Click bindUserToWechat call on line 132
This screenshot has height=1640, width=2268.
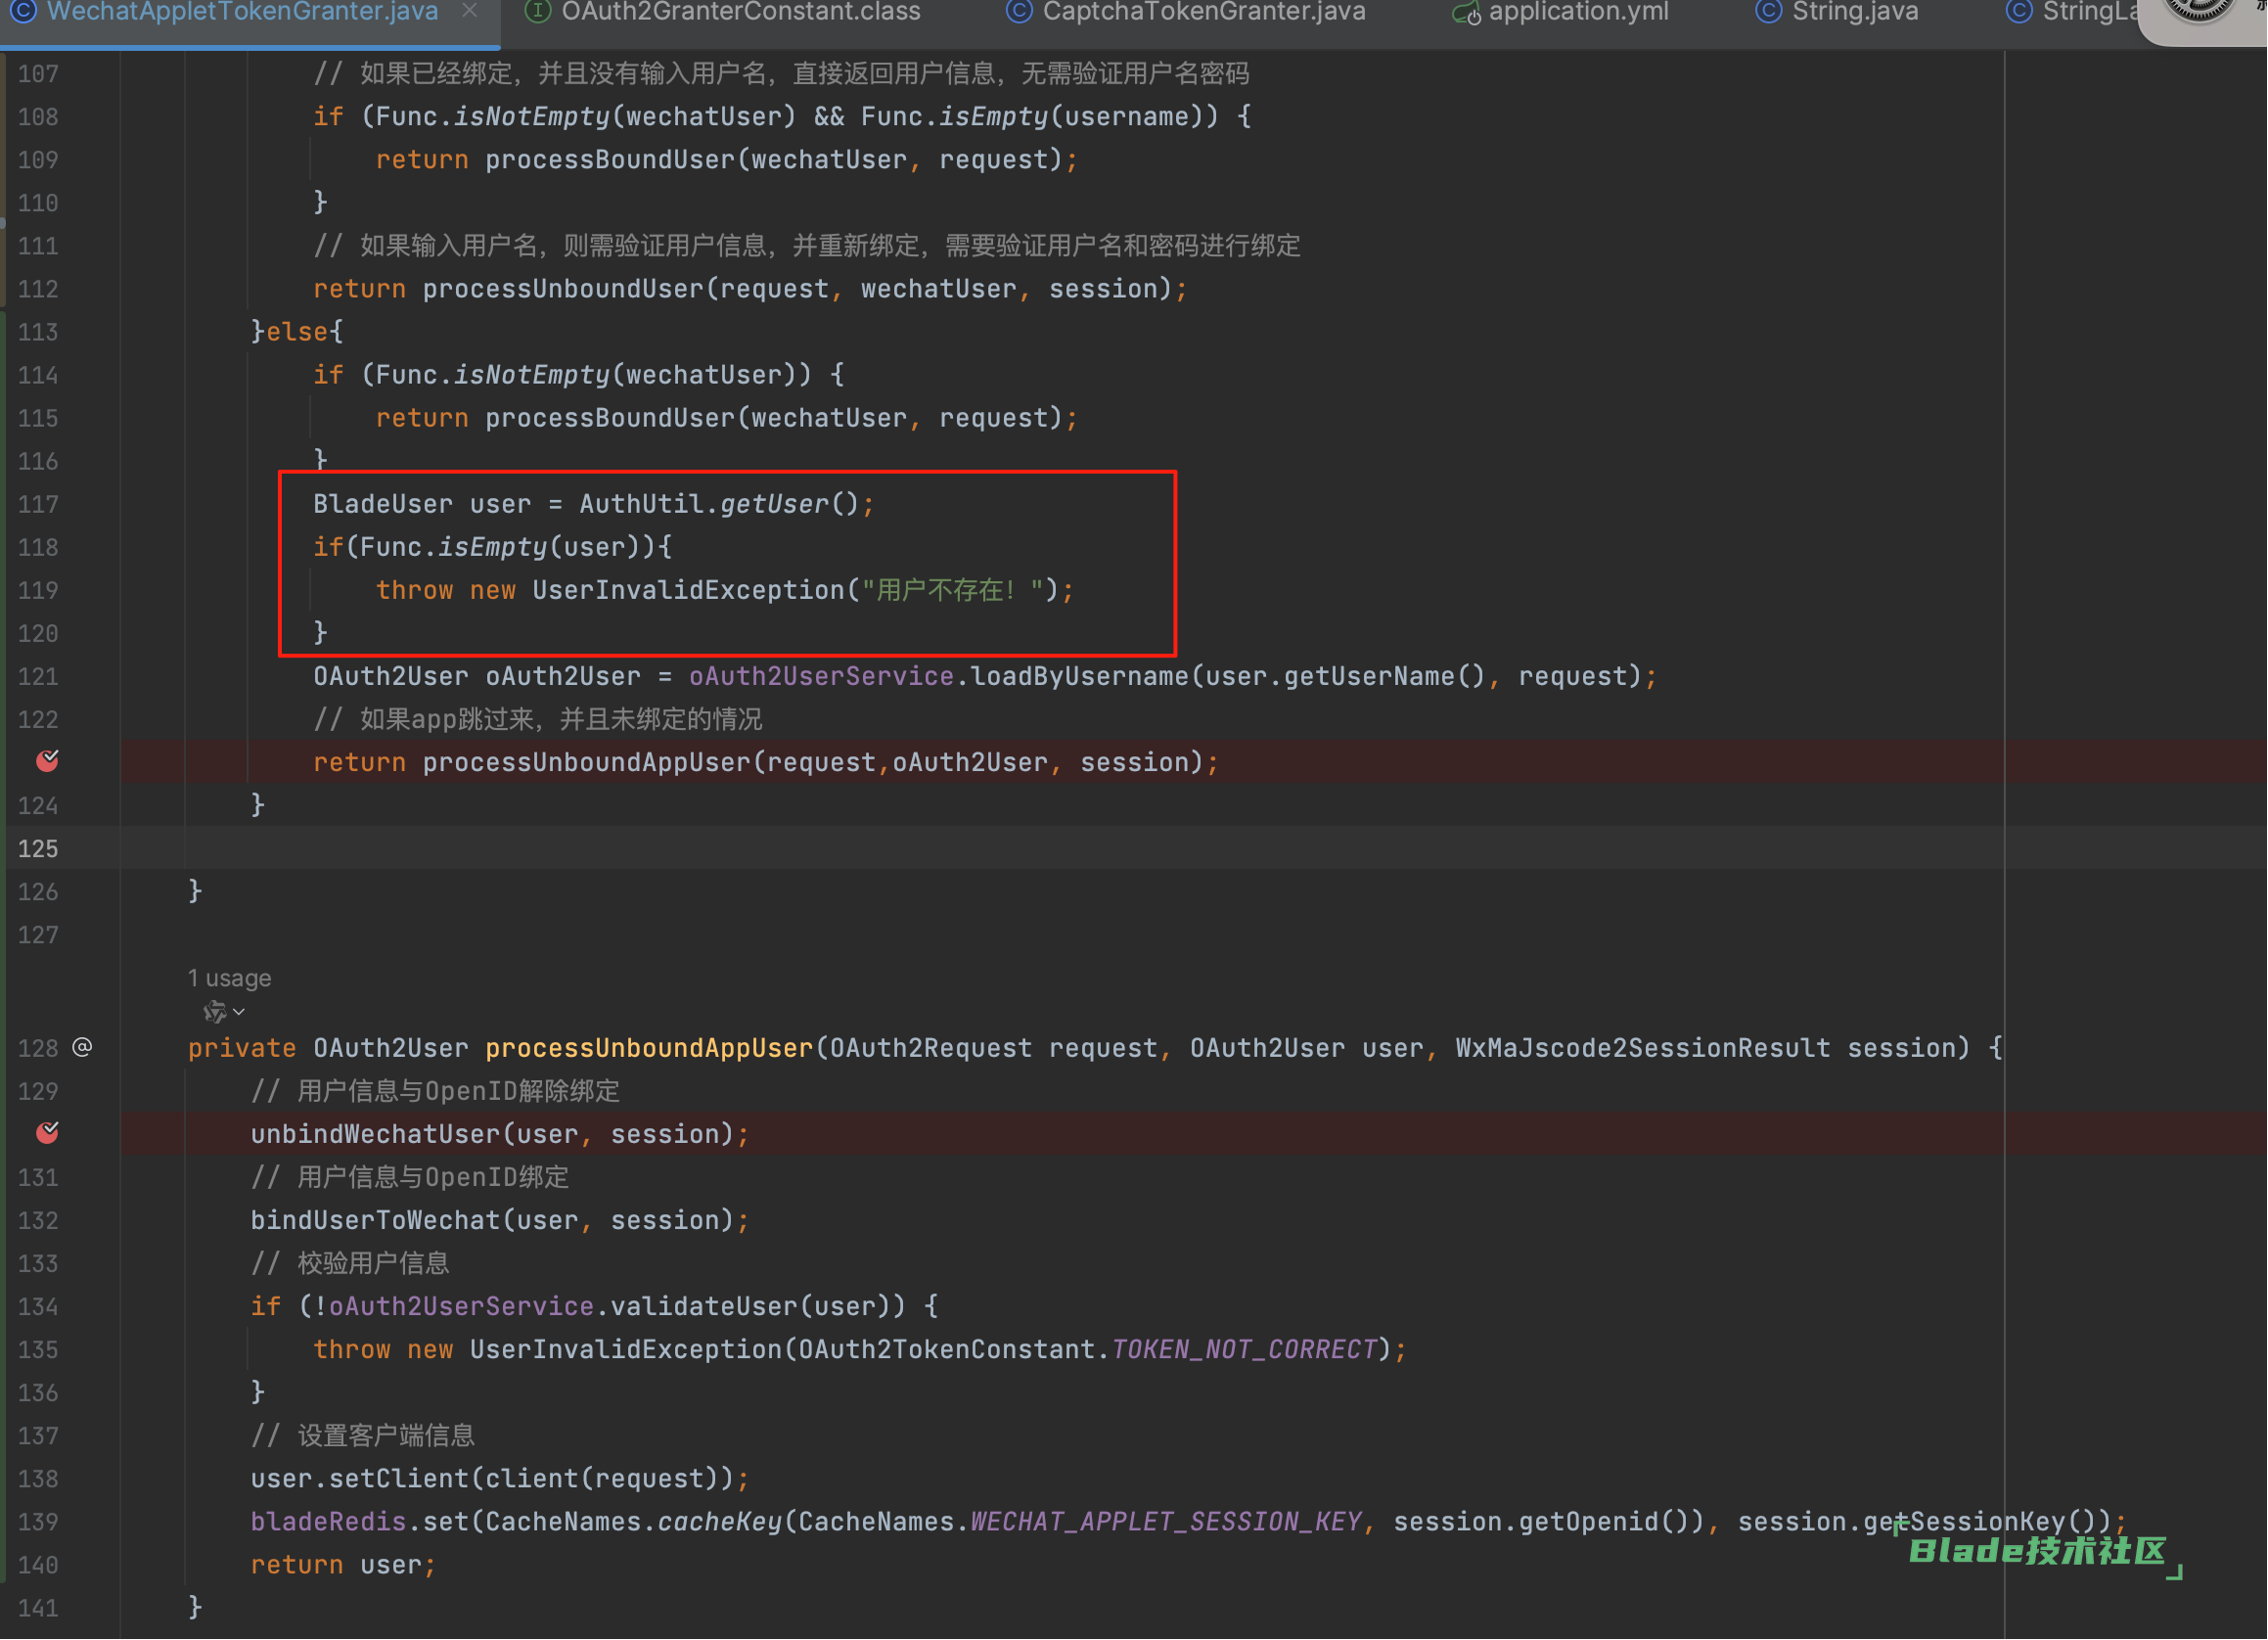click(x=374, y=1219)
